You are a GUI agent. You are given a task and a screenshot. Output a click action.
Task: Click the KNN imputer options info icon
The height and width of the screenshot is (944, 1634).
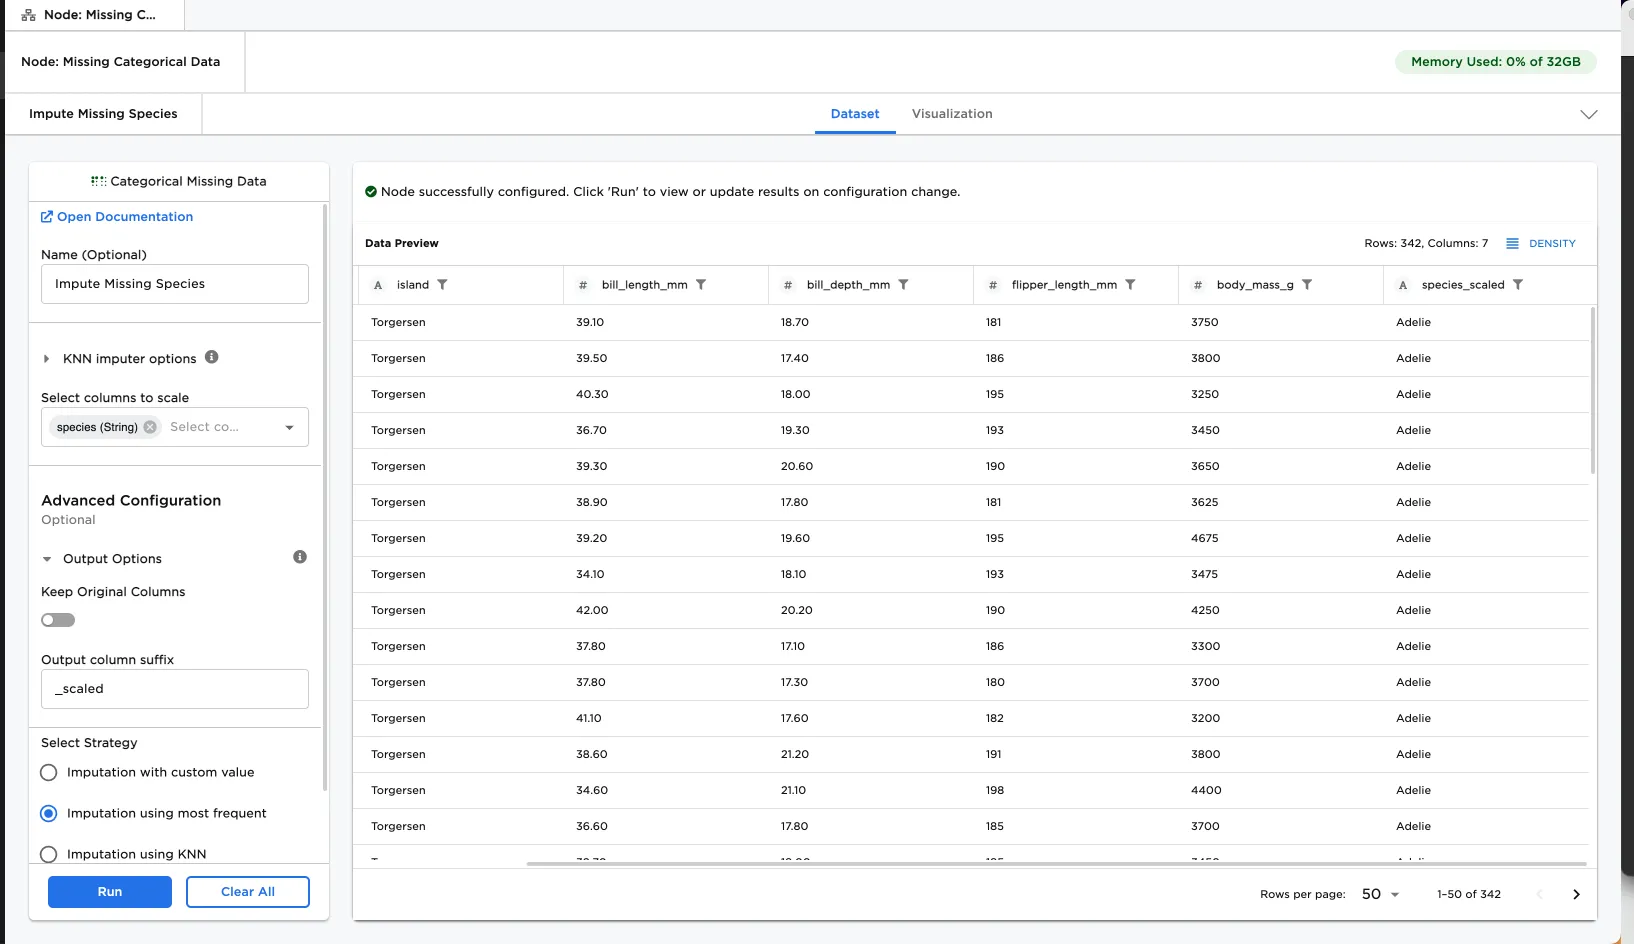pos(212,357)
